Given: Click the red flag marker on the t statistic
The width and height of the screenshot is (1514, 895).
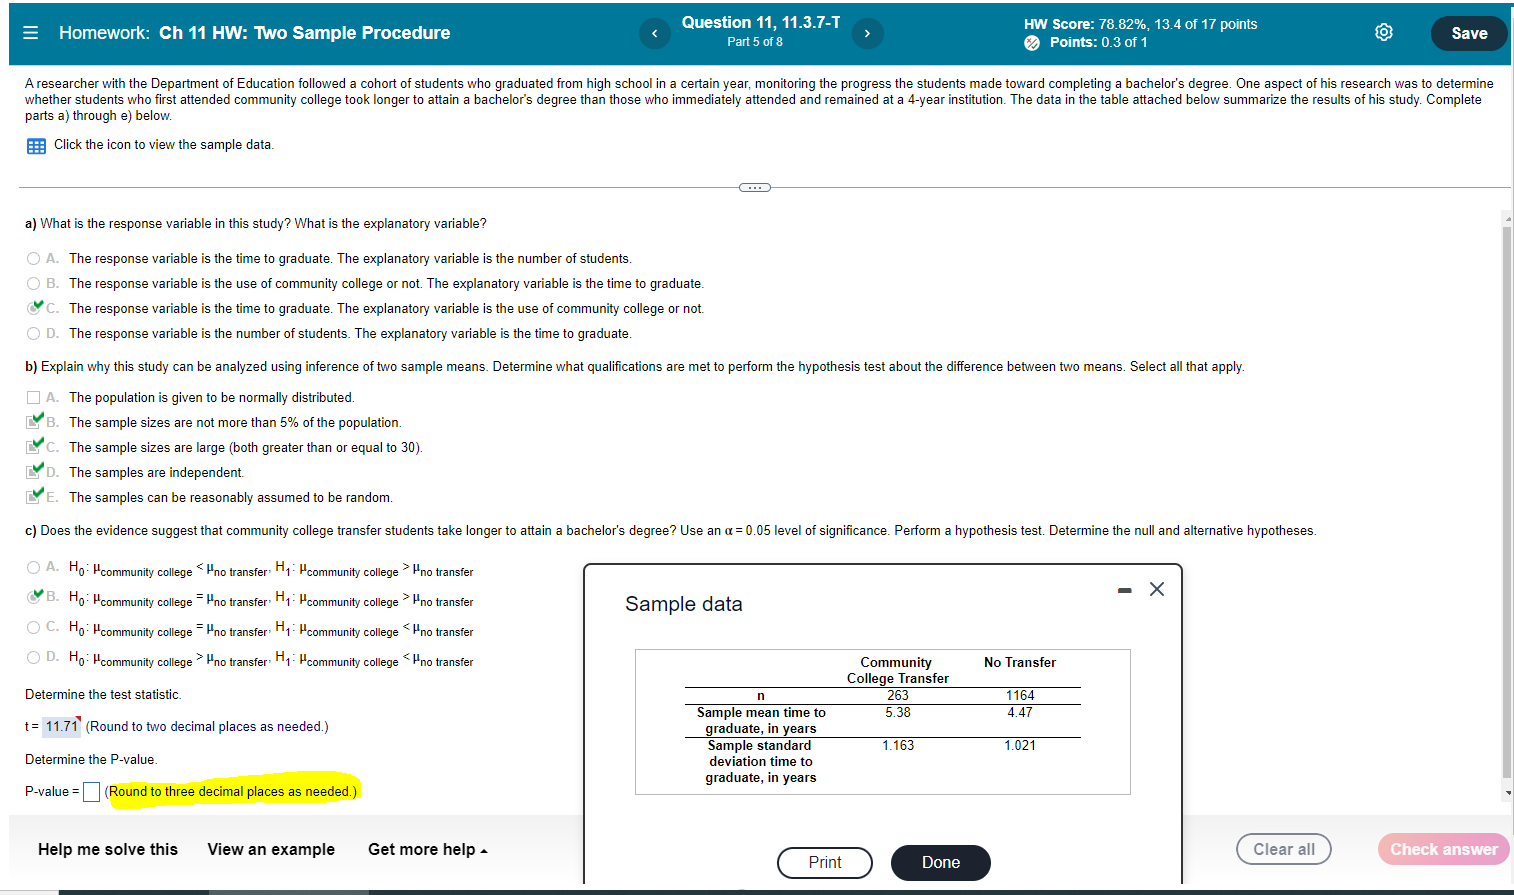Looking at the screenshot, I should pos(77,718).
